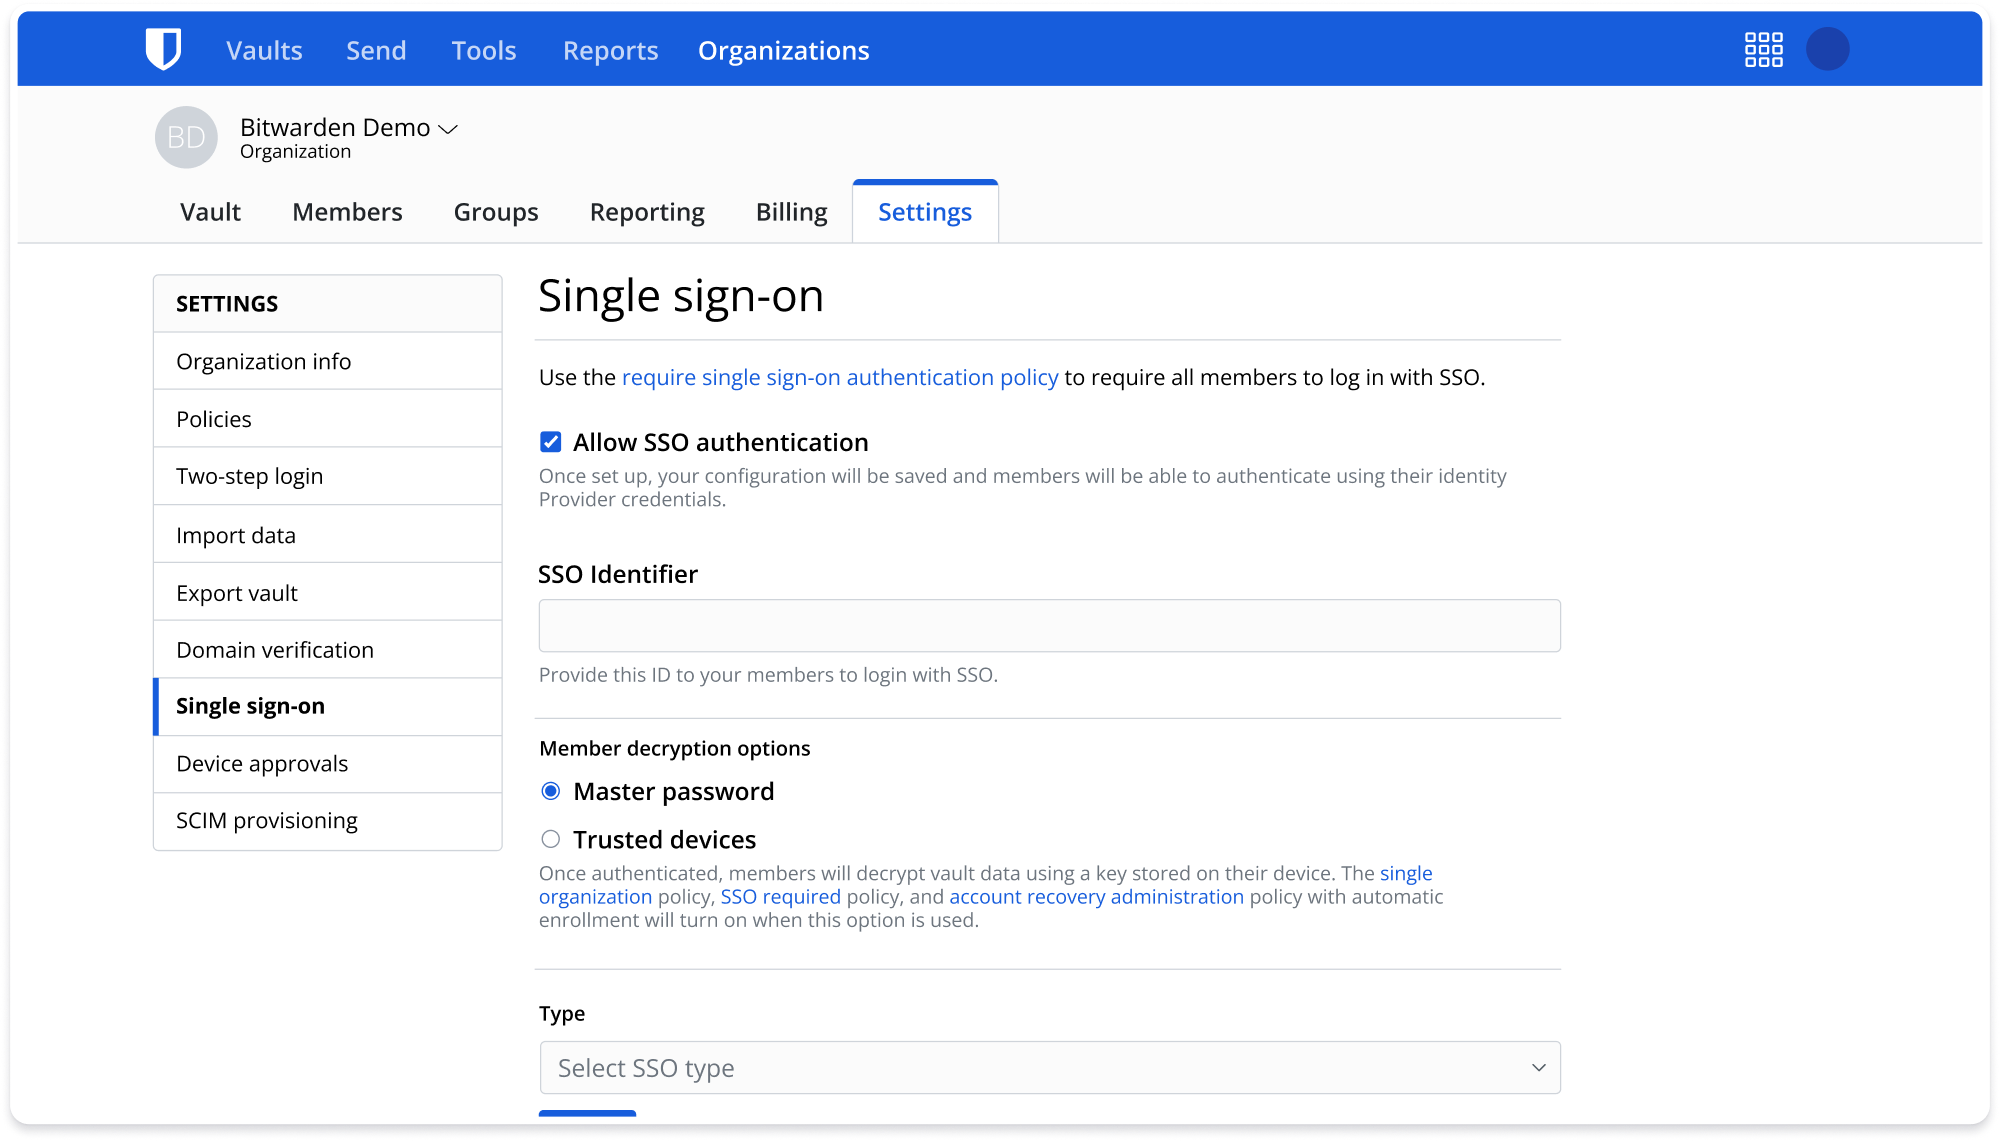Open Domain verification in the settings sidebar

(x=275, y=650)
